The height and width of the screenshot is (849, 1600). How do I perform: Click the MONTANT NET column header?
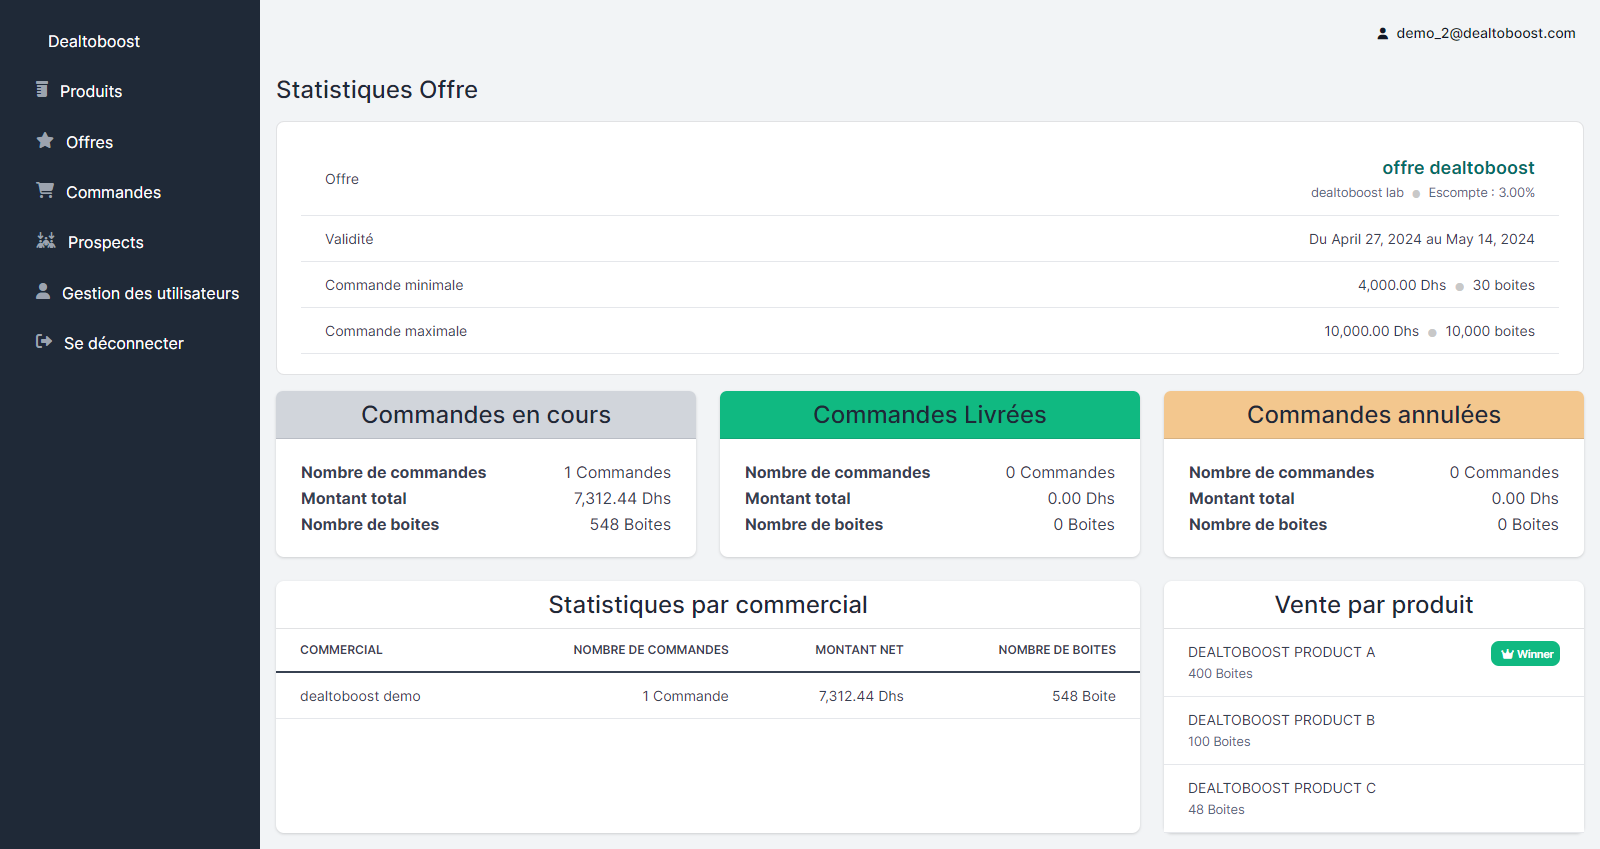point(859,650)
